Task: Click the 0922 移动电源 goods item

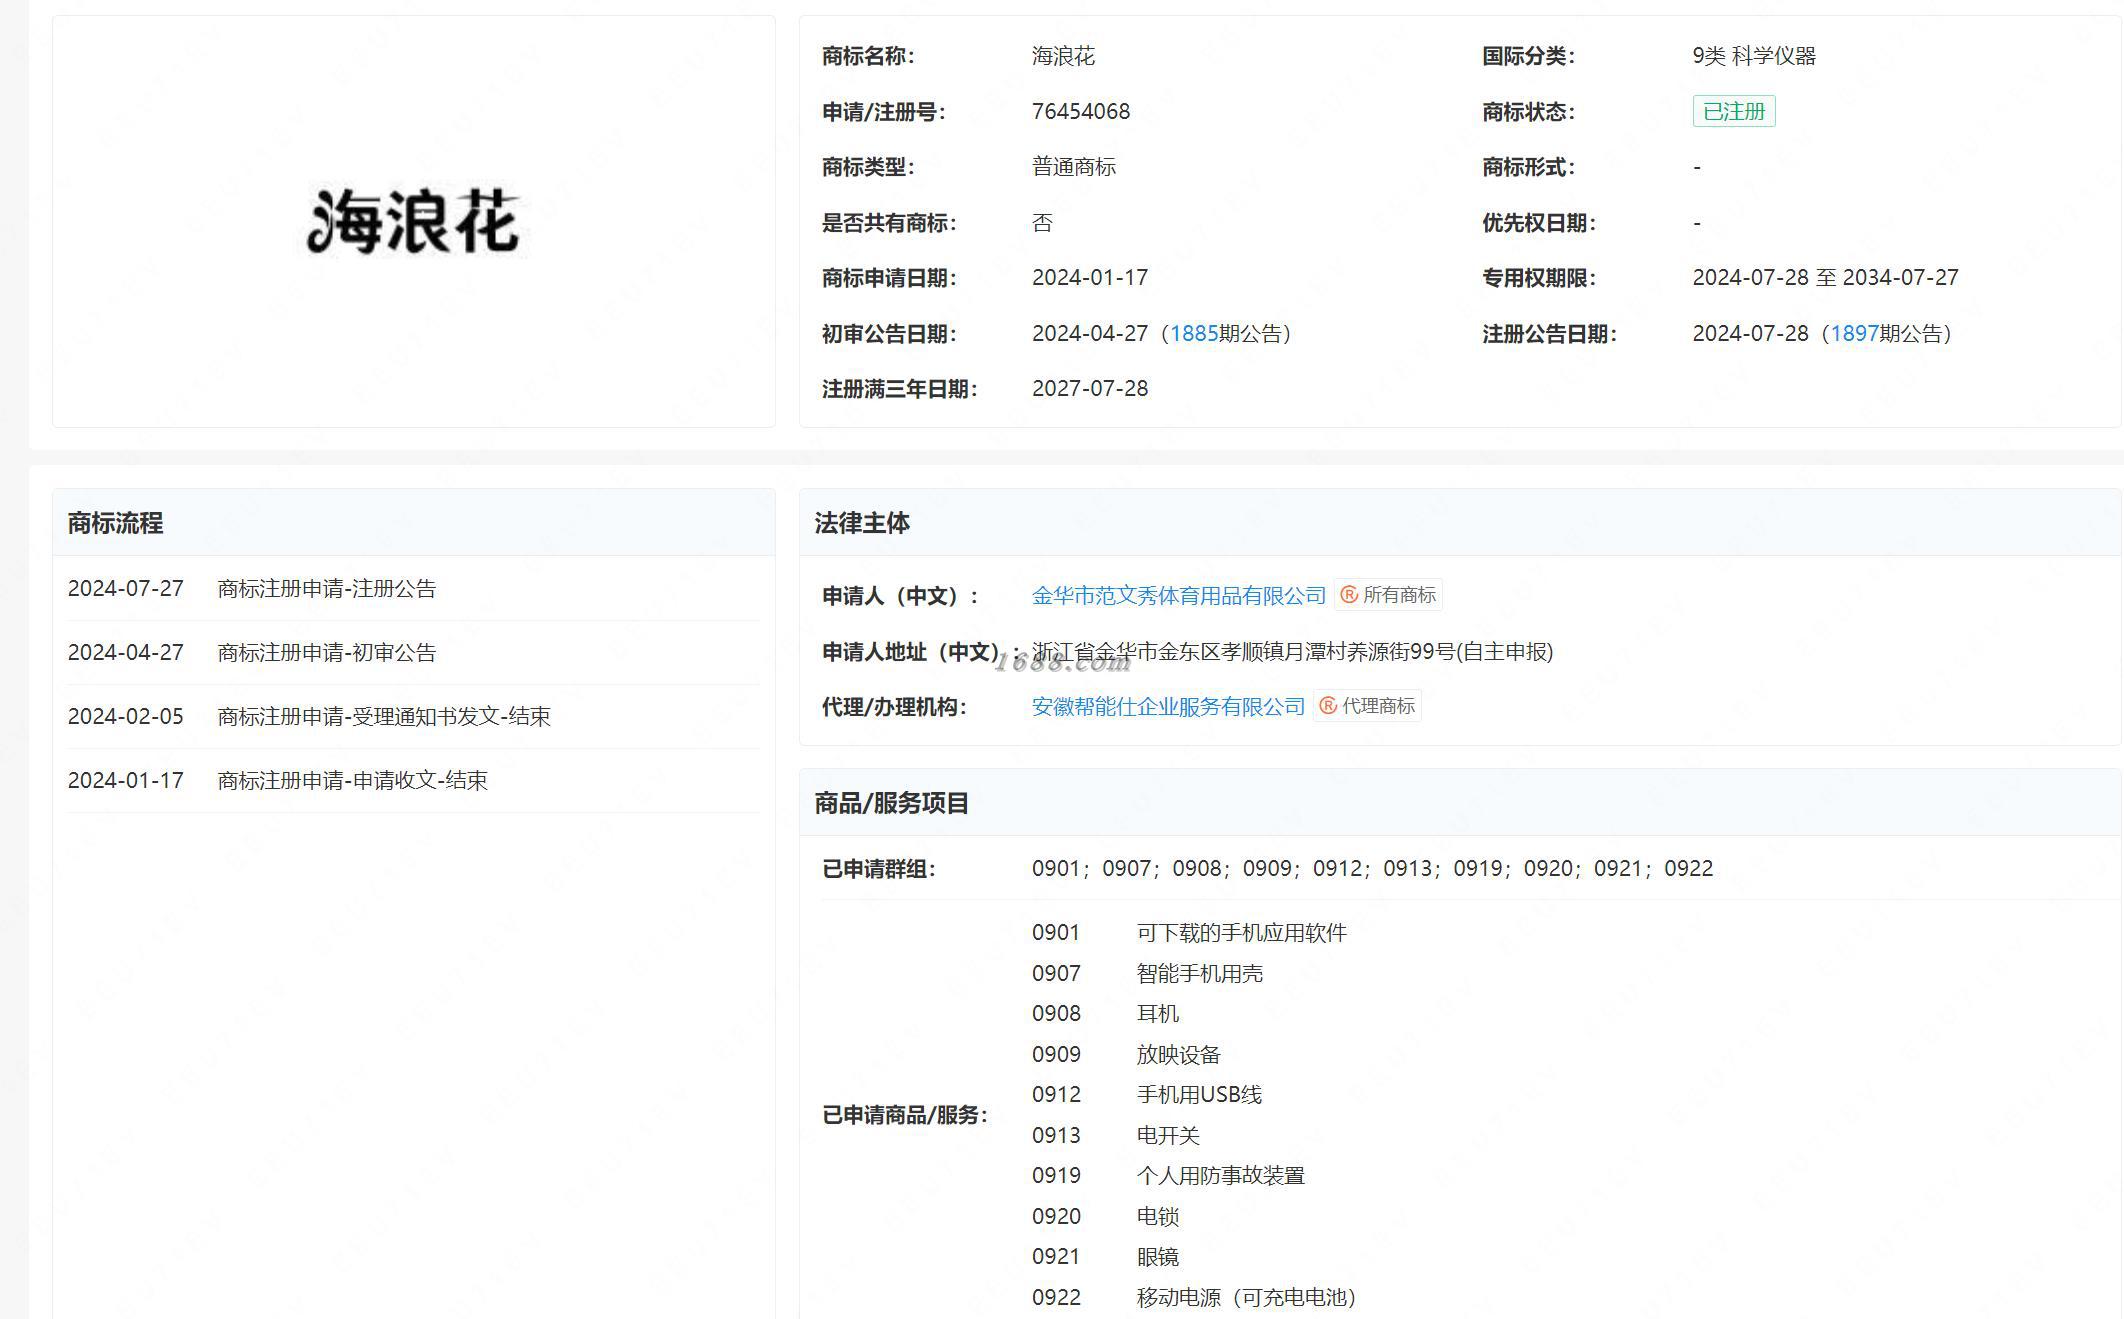Action: [x=1245, y=1297]
